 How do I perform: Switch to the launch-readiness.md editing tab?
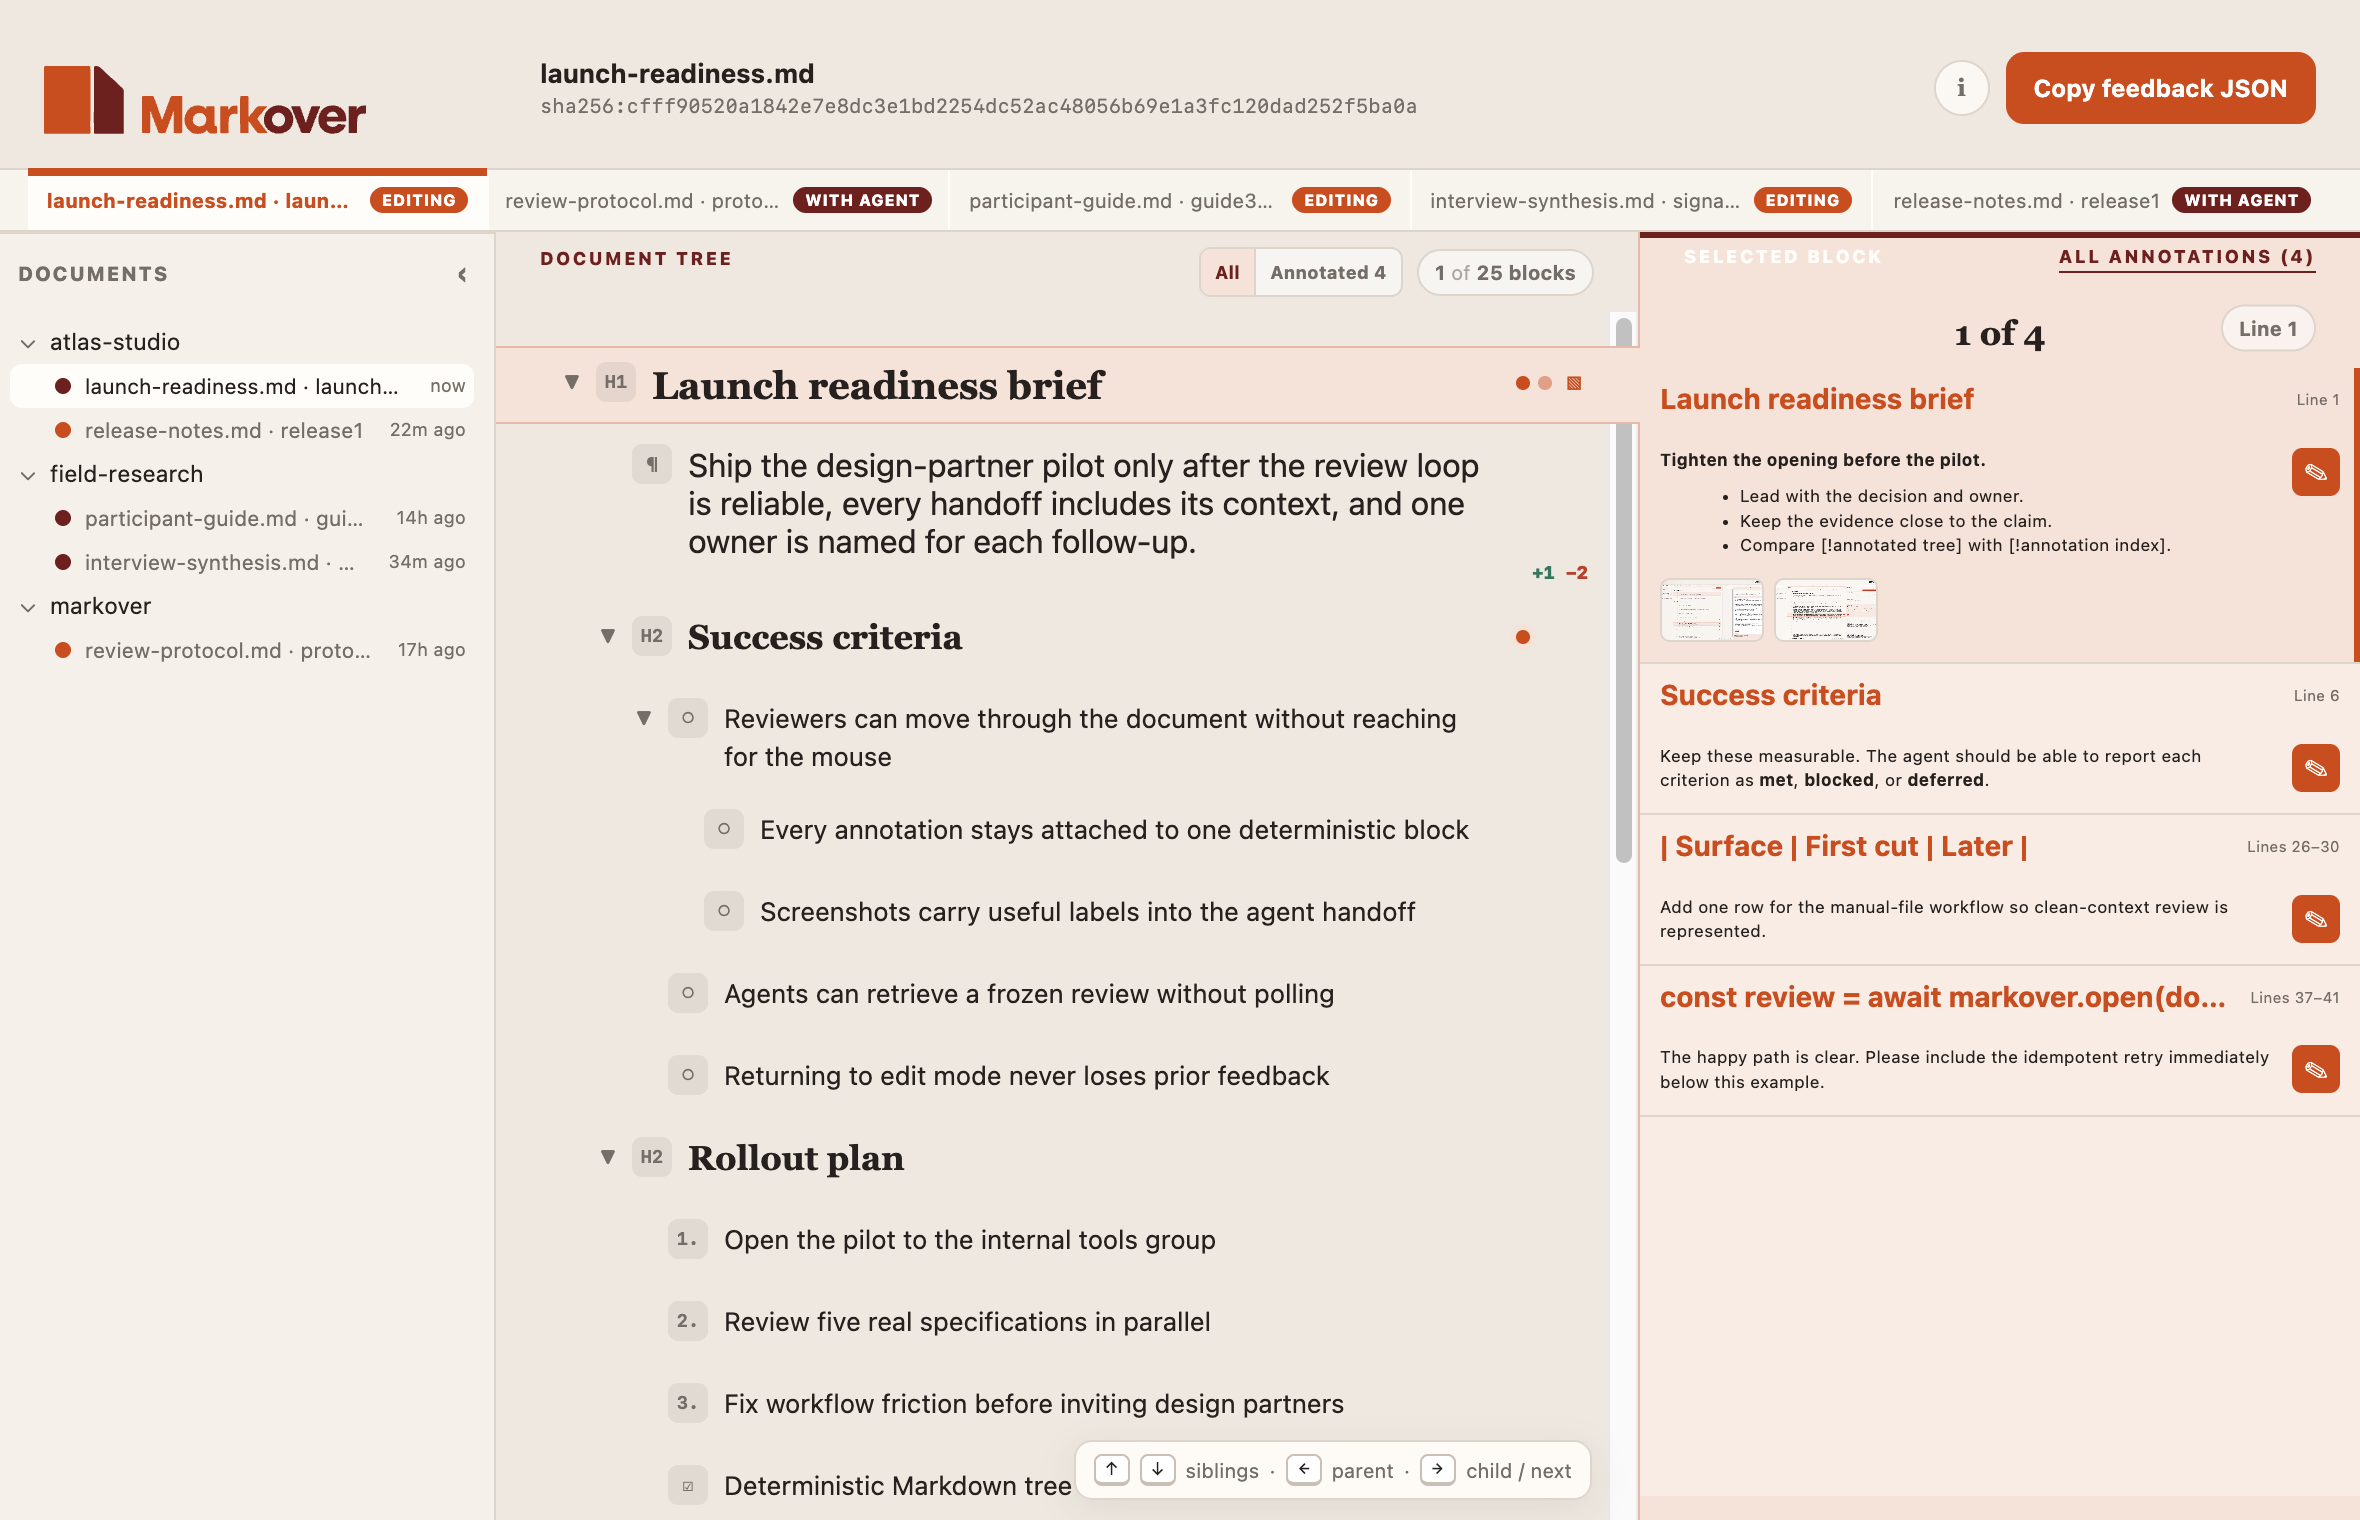pyautogui.click(x=257, y=200)
